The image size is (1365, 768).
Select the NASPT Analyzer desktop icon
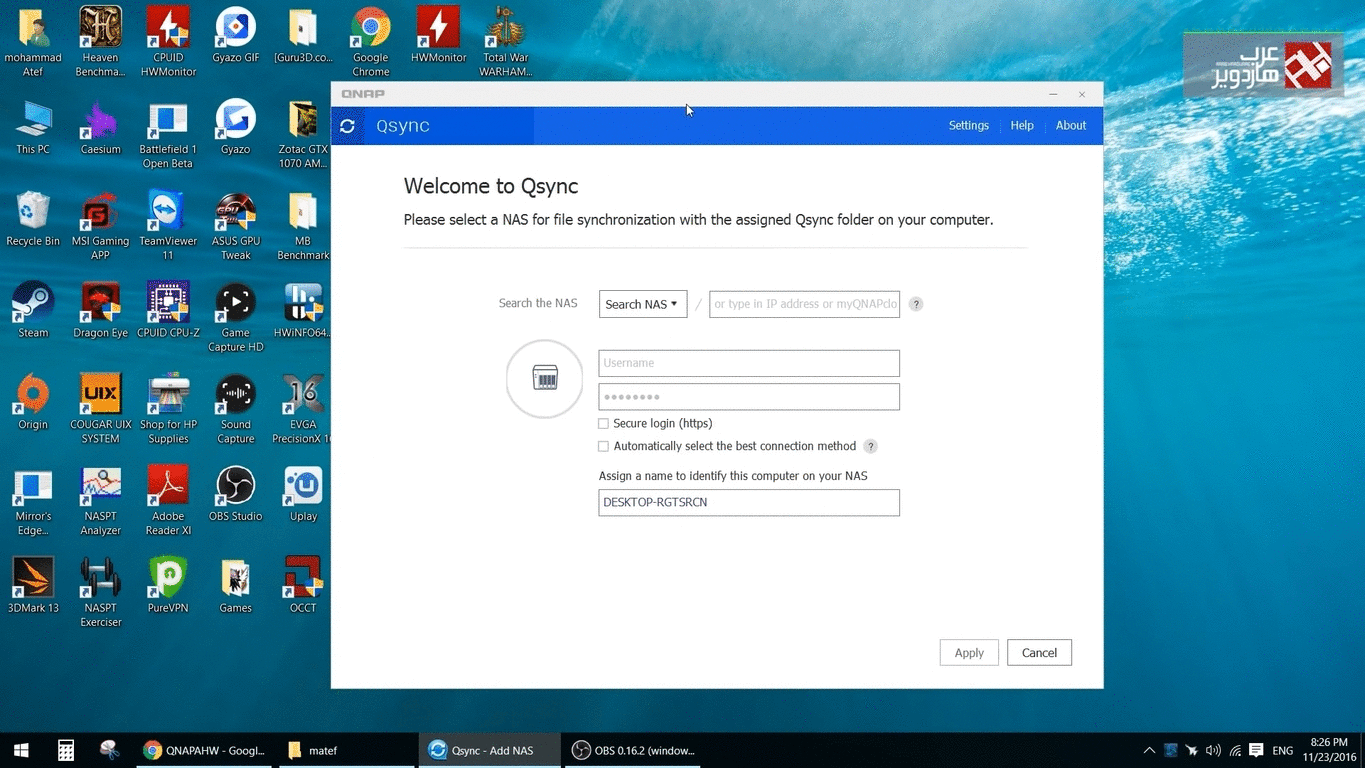100,501
